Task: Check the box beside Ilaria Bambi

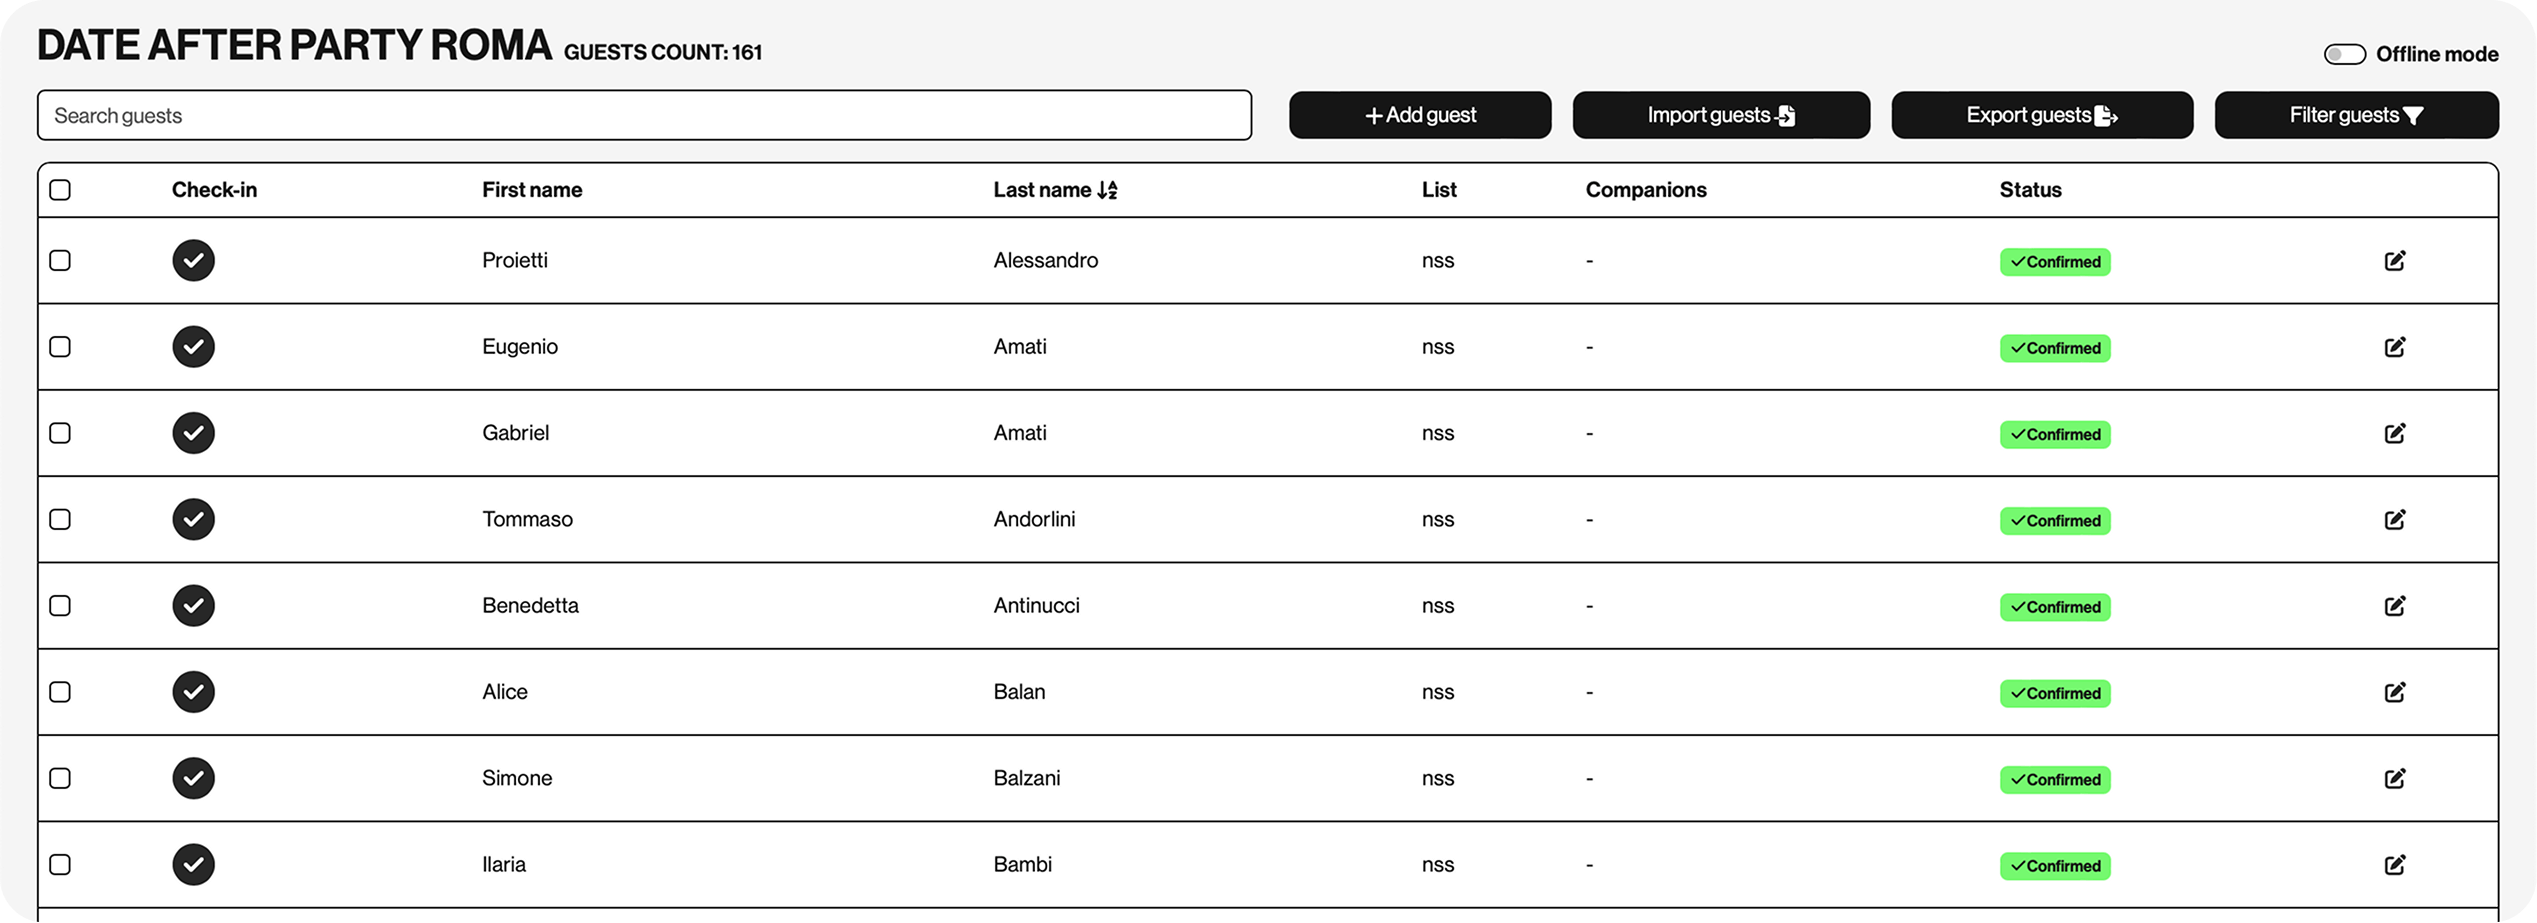Action: tap(60, 865)
